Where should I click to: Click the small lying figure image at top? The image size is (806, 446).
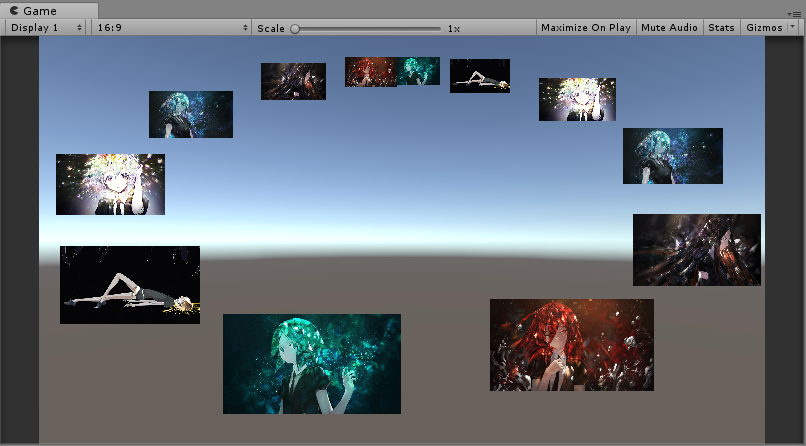tap(480, 76)
